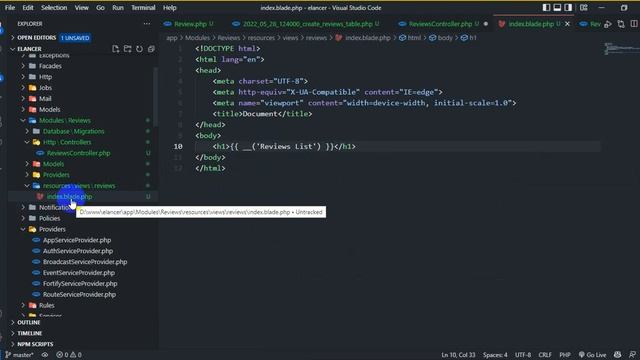This screenshot has width=640, height=360.
Task: Open the View menu
Action: (82, 8)
